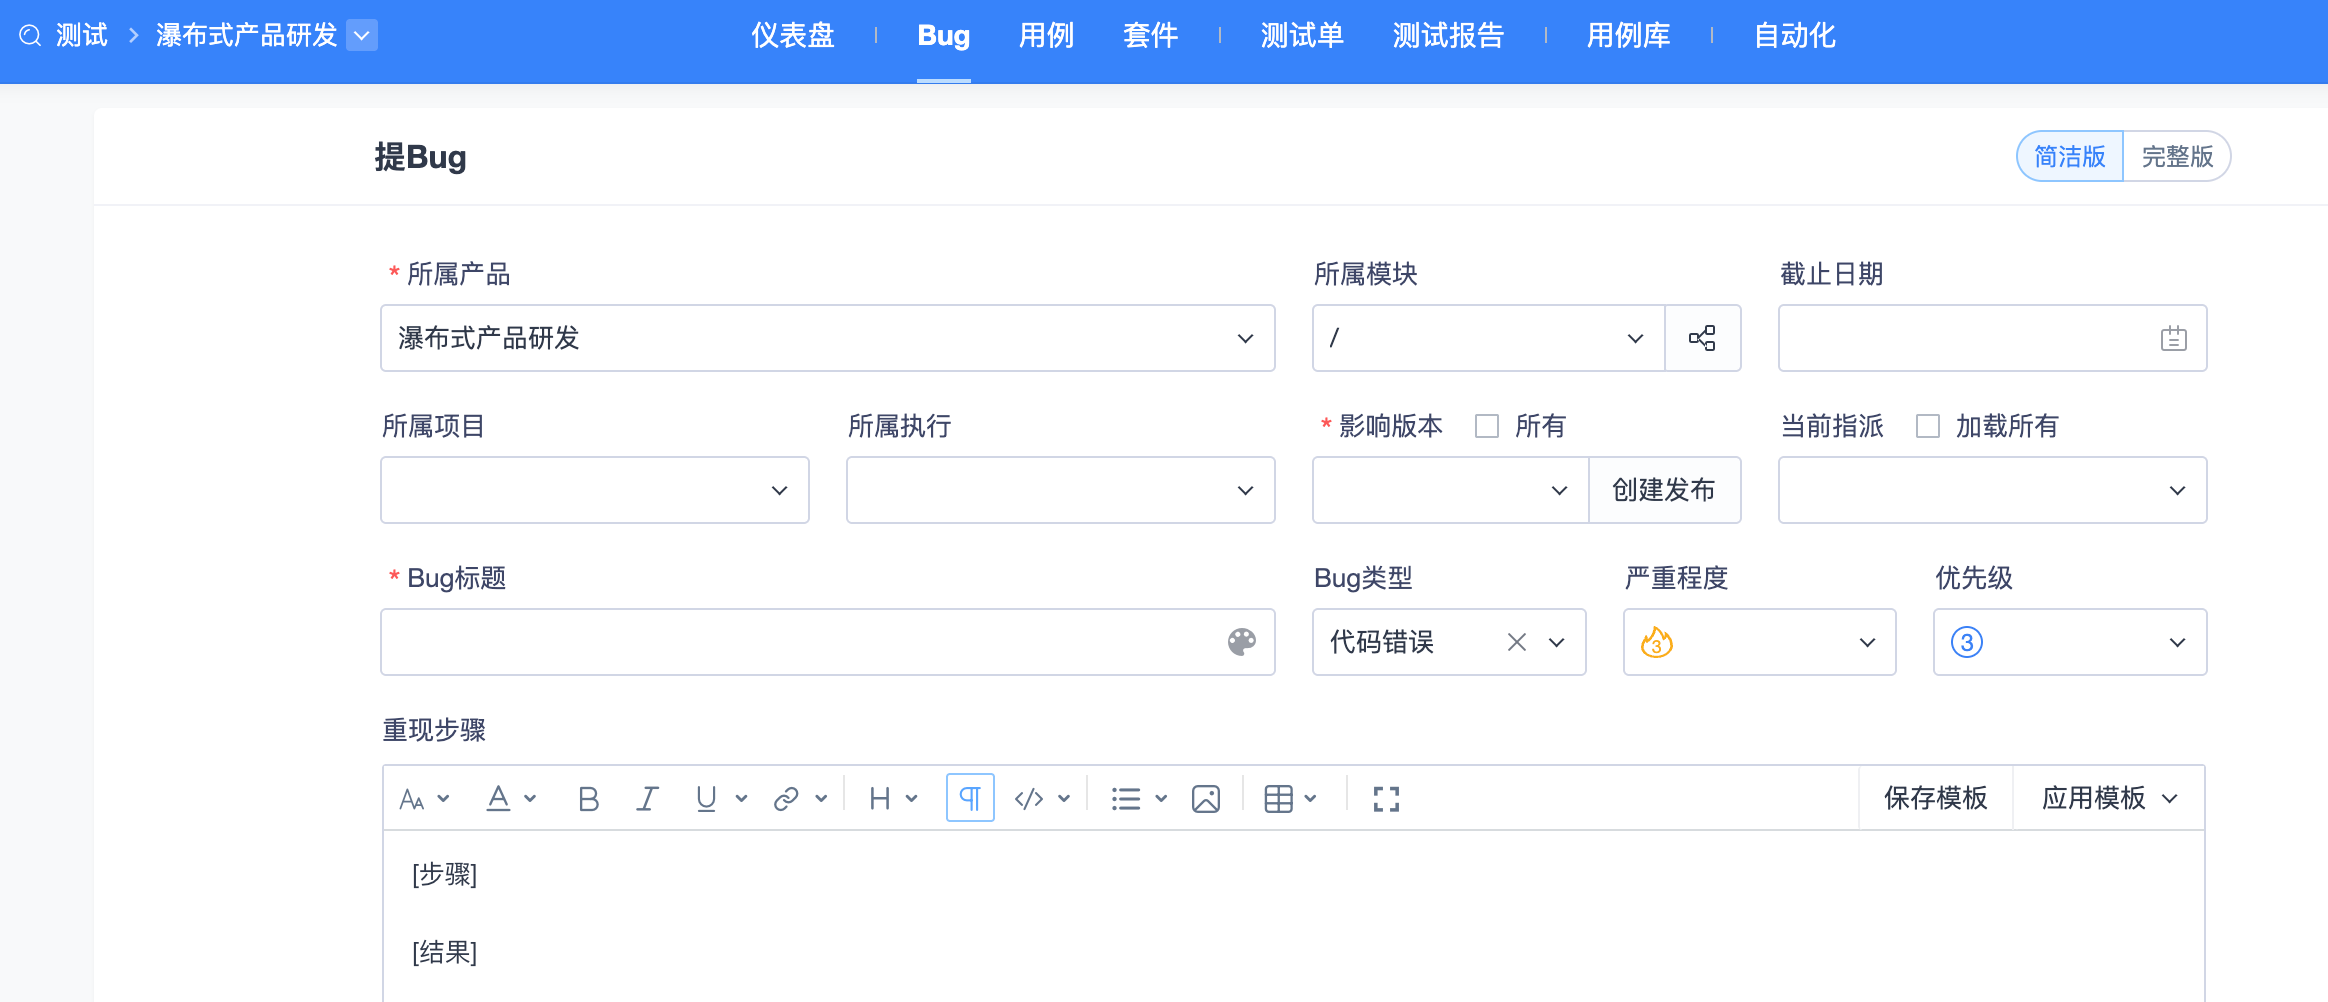Screen dimensions: 2328x1002
Task: Open link options arrow
Action: (821, 799)
